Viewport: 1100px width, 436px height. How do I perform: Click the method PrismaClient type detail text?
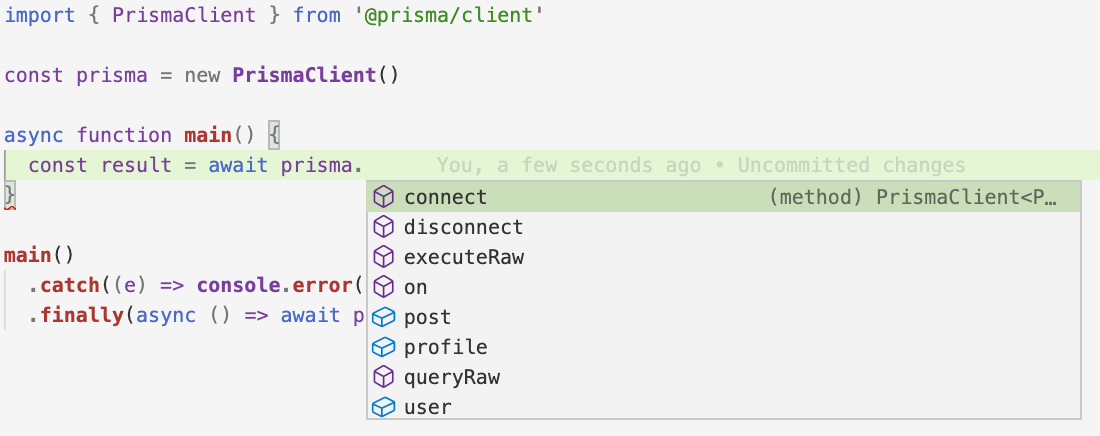[x=913, y=198]
